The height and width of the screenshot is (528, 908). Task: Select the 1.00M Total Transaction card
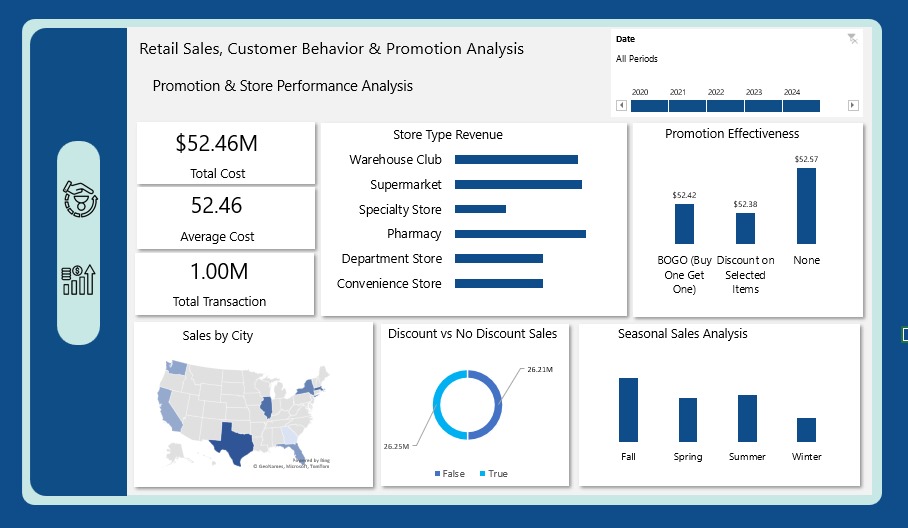225,284
